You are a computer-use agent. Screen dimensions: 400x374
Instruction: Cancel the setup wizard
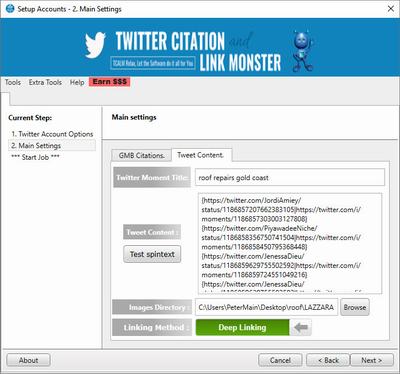[x=280, y=360]
